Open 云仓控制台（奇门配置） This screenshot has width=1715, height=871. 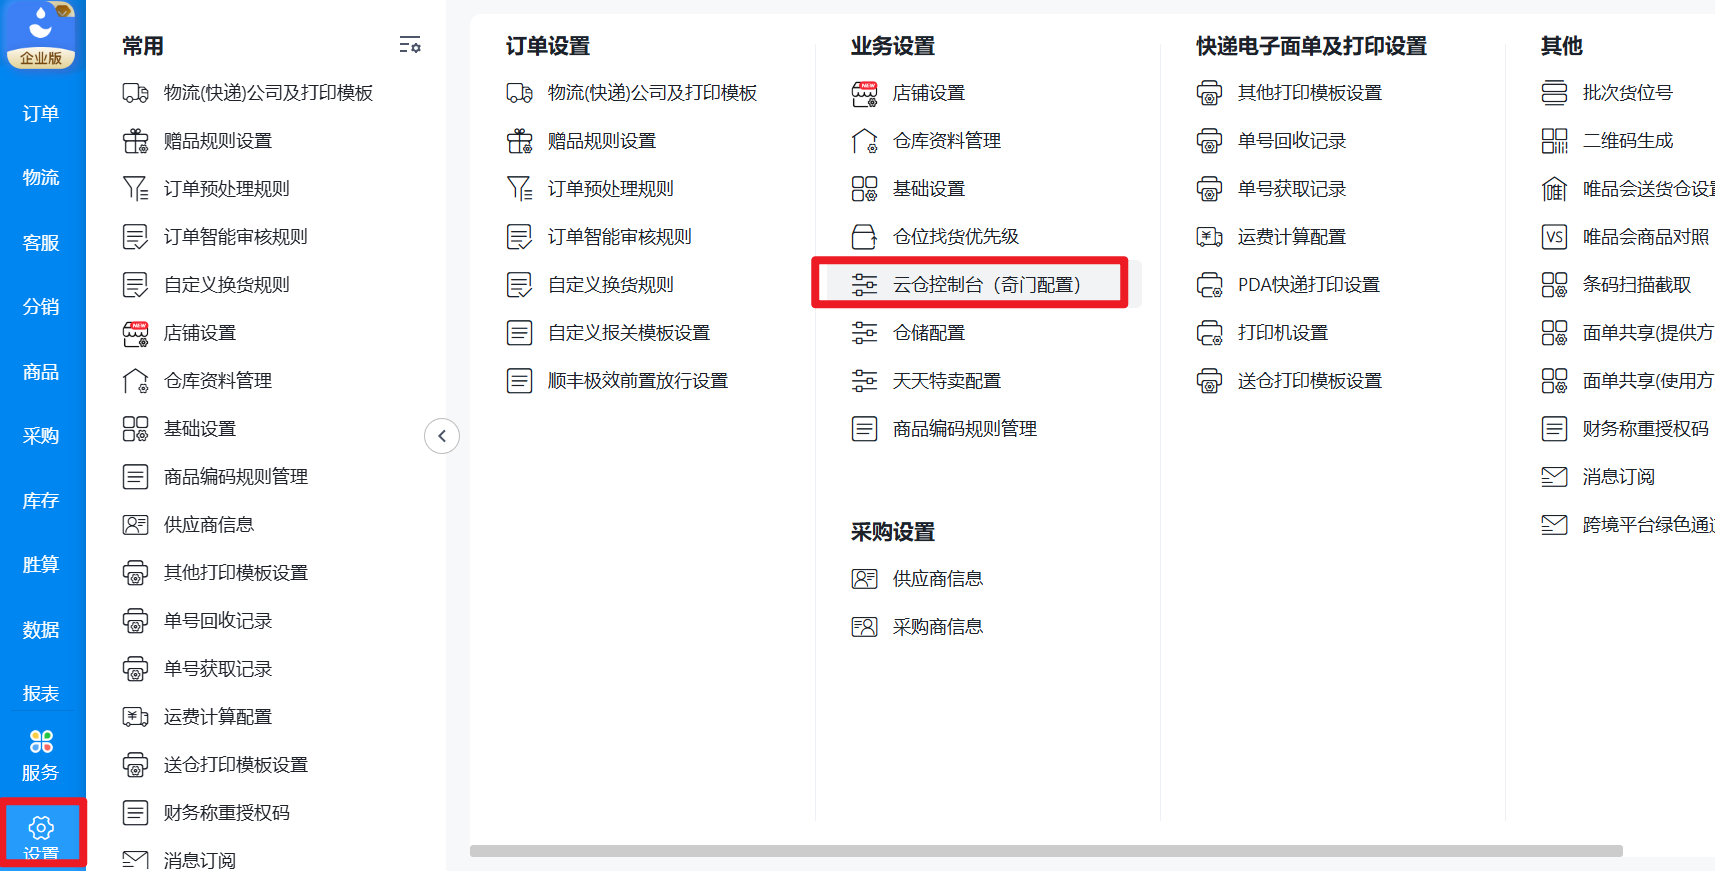[986, 285]
